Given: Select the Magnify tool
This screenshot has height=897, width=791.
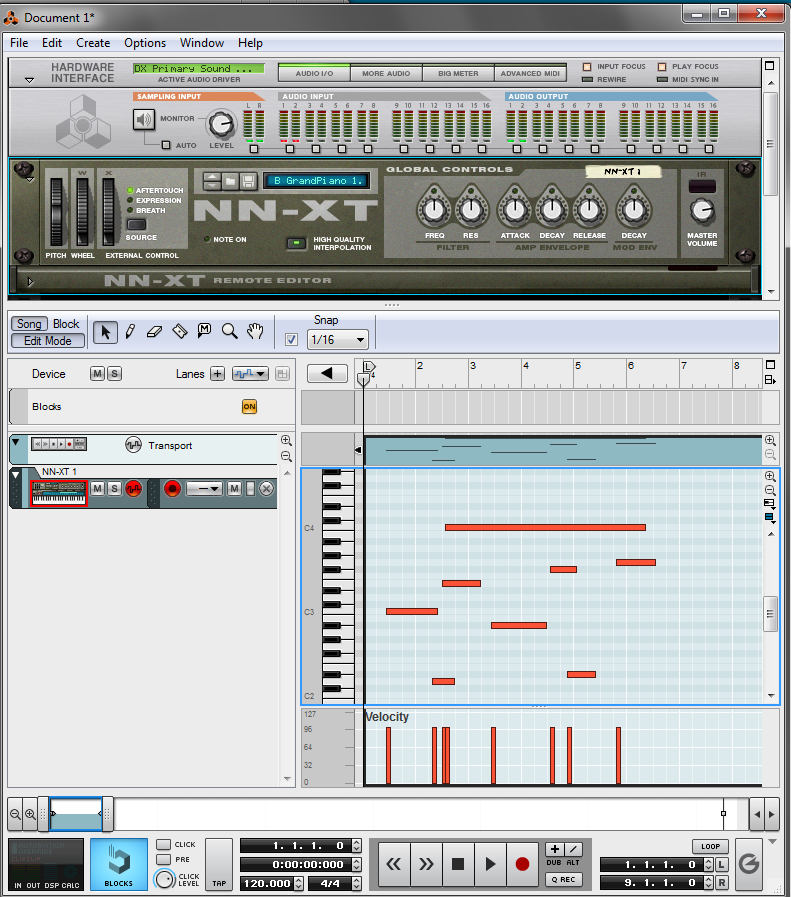Looking at the screenshot, I should click(229, 331).
